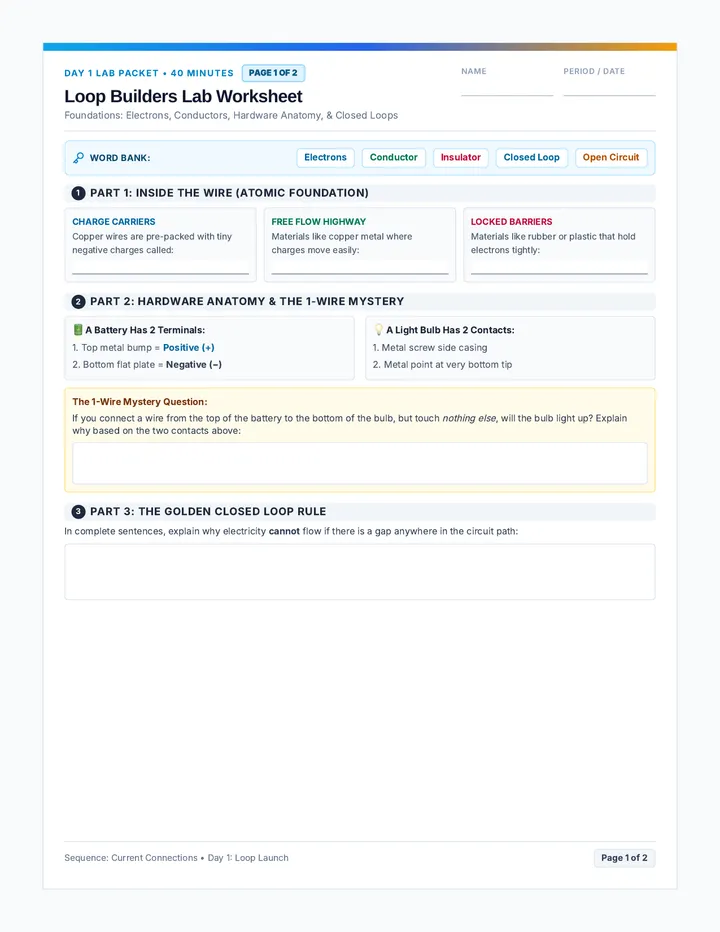Click the DAY 1 LAB PACKET • 40 MINUTES text

(x=149, y=73)
